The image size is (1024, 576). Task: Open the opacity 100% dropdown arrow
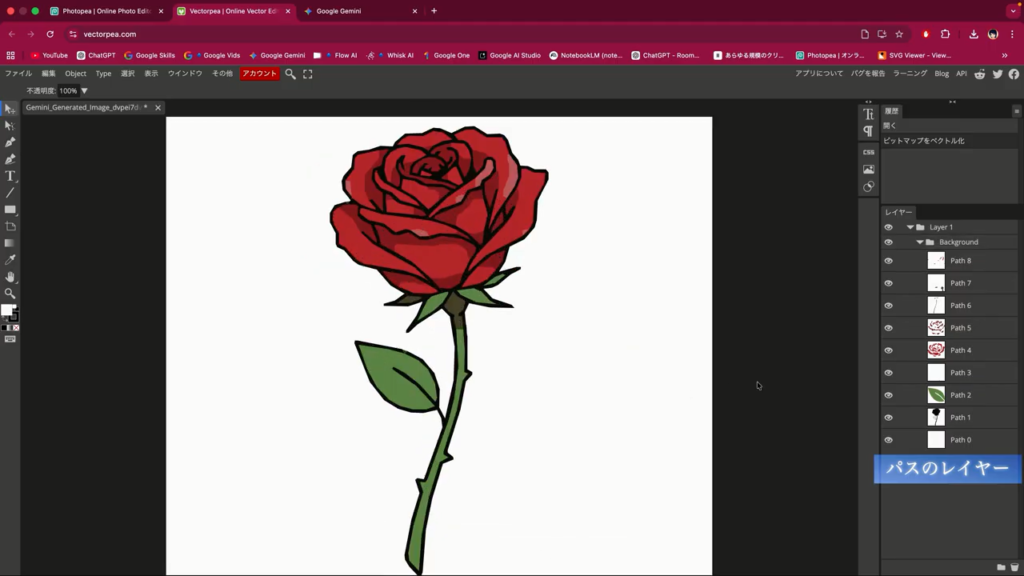84,91
